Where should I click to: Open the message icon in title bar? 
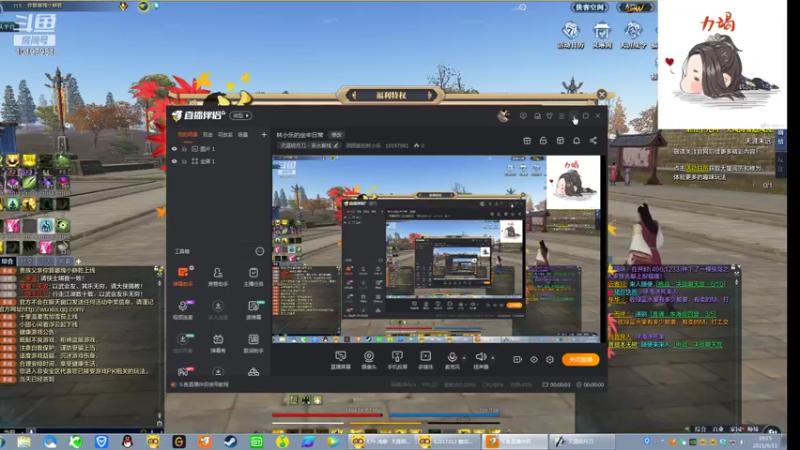523,116
